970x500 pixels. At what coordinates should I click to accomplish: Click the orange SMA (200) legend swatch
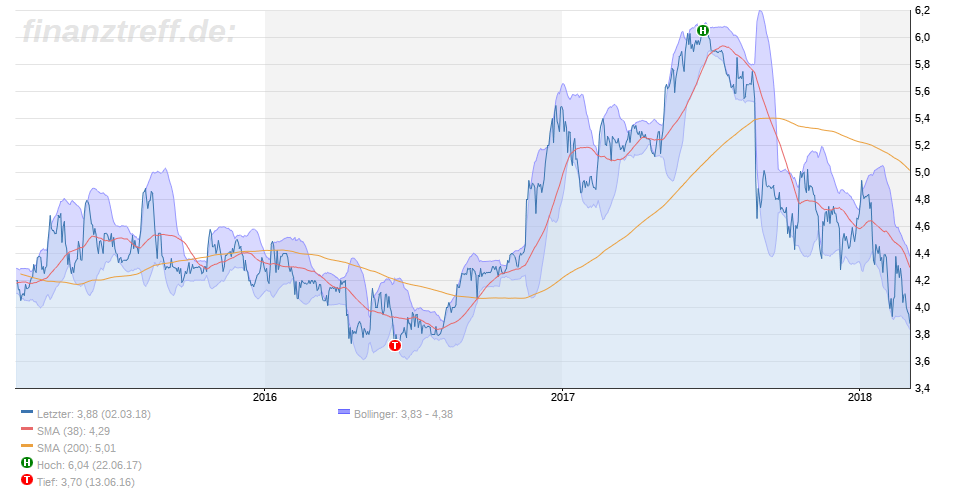point(27,447)
